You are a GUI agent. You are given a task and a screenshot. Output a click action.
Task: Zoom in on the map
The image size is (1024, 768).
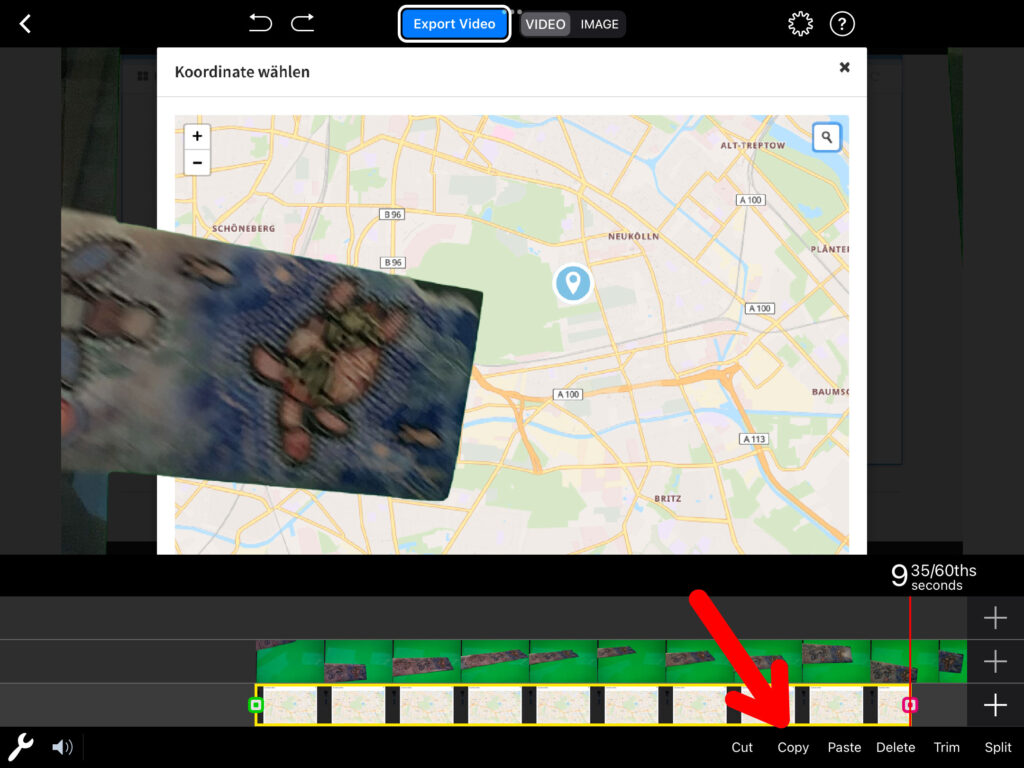coord(197,137)
